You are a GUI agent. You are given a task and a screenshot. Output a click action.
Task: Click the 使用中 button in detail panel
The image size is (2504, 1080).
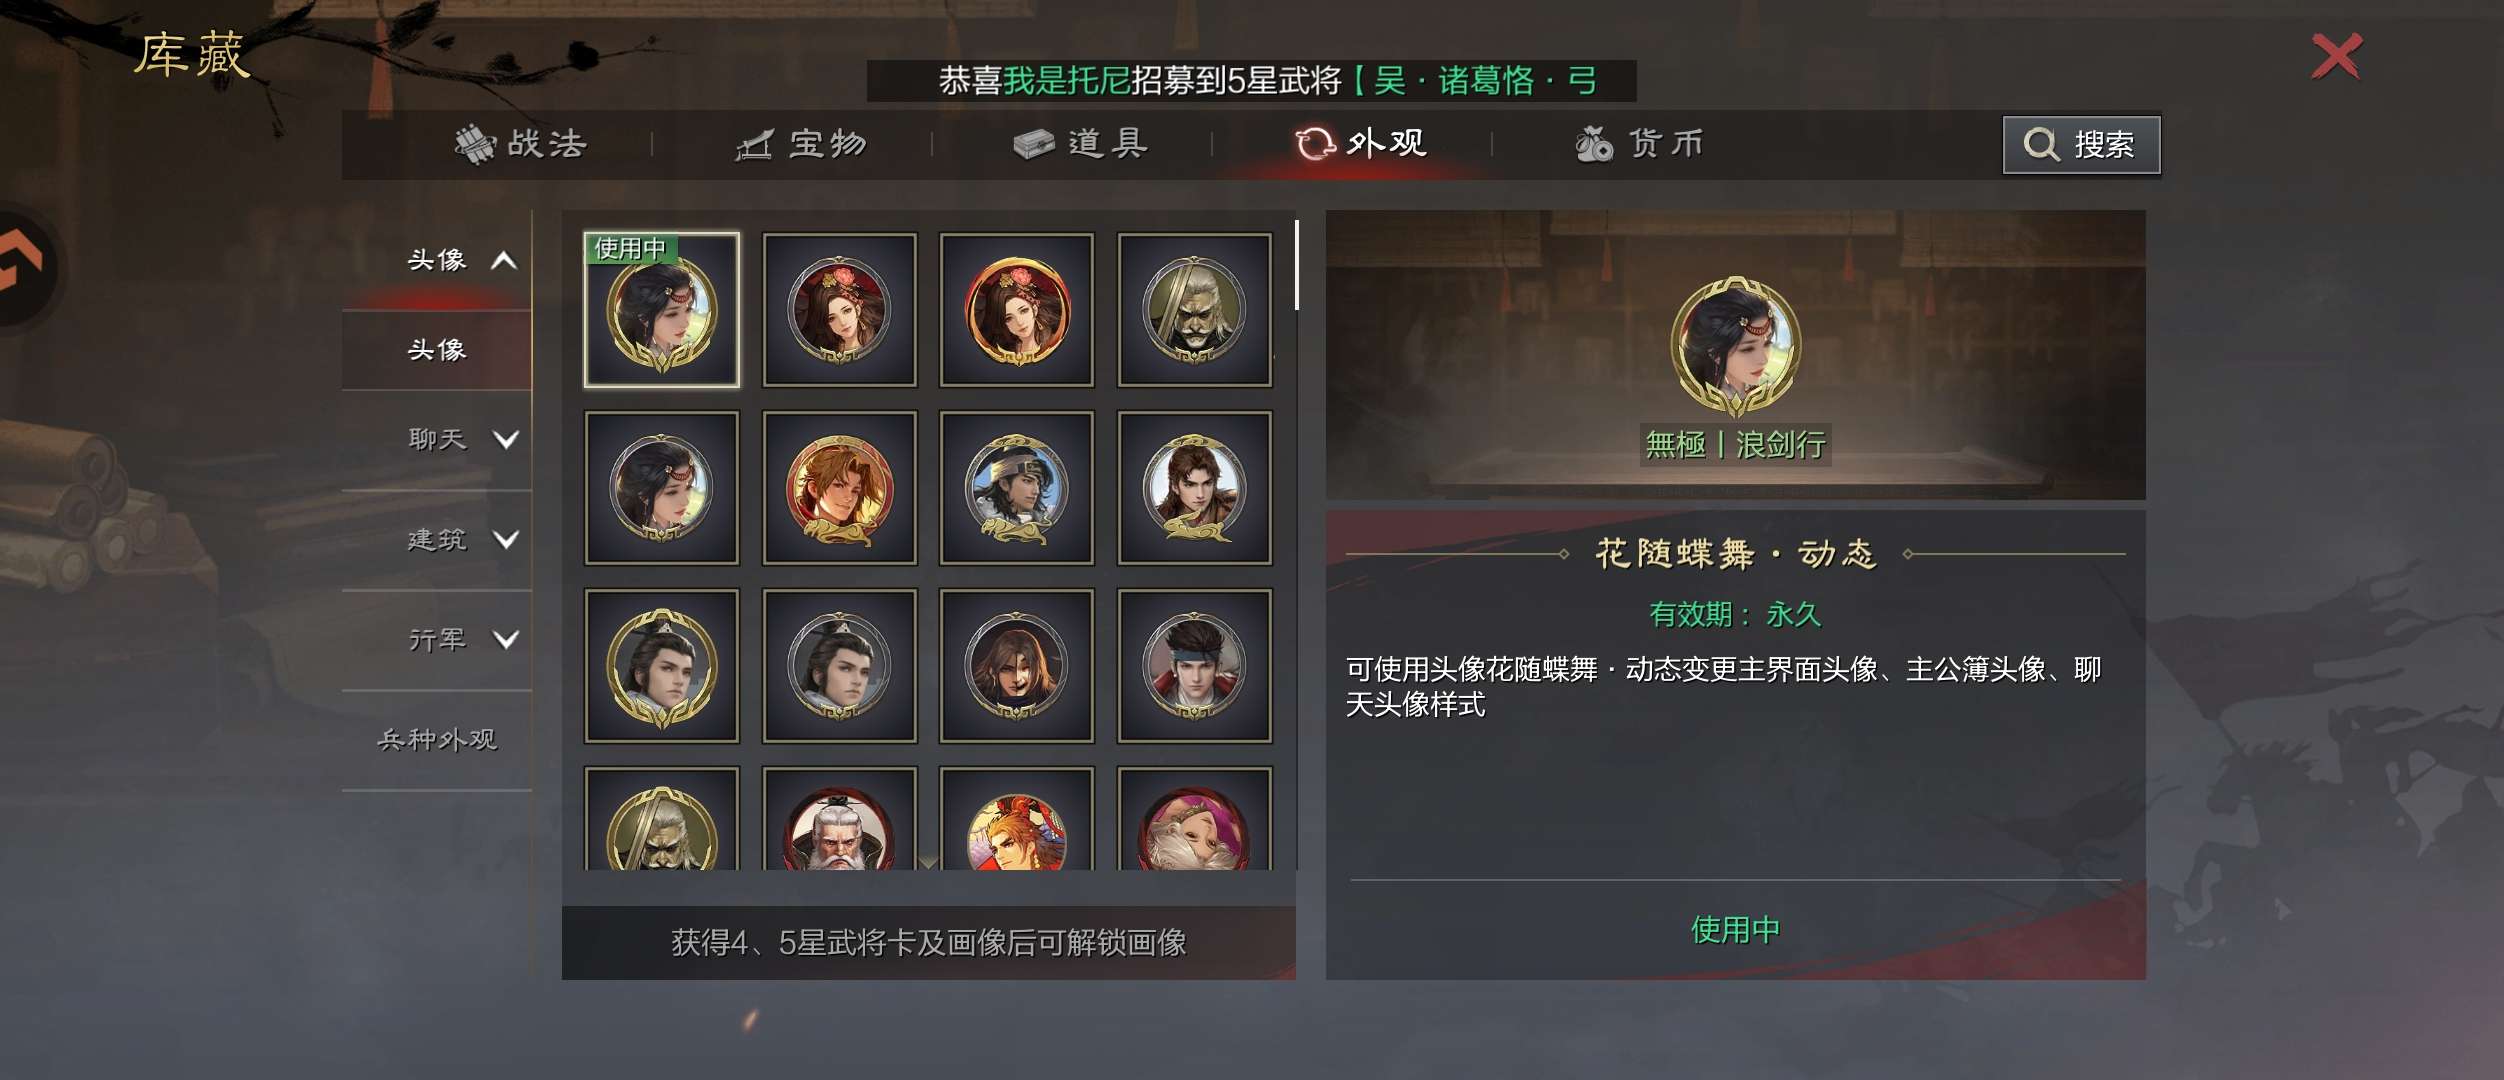coord(1735,930)
